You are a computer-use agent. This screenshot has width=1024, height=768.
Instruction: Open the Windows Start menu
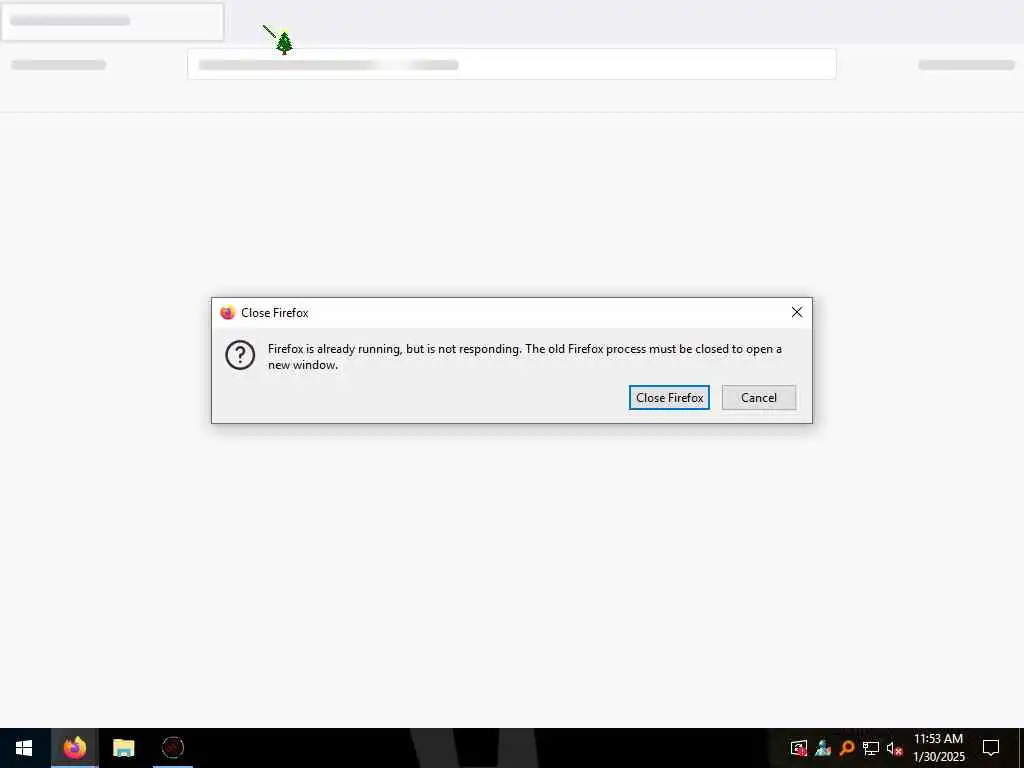pos(24,748)
